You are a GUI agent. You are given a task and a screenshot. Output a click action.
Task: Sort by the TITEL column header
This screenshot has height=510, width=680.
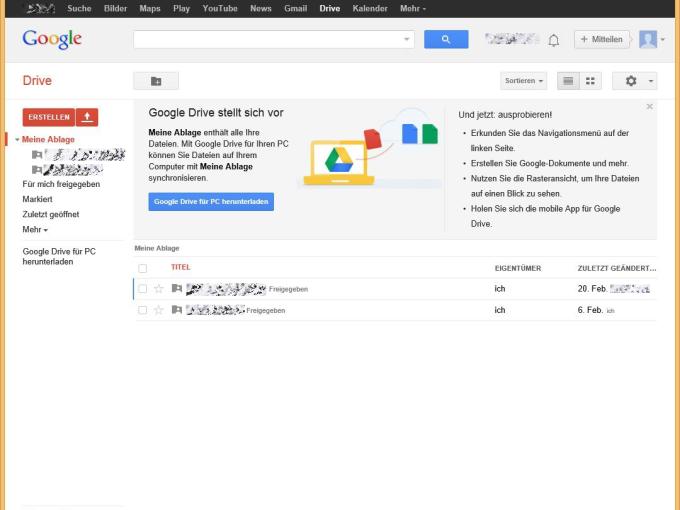180,267
